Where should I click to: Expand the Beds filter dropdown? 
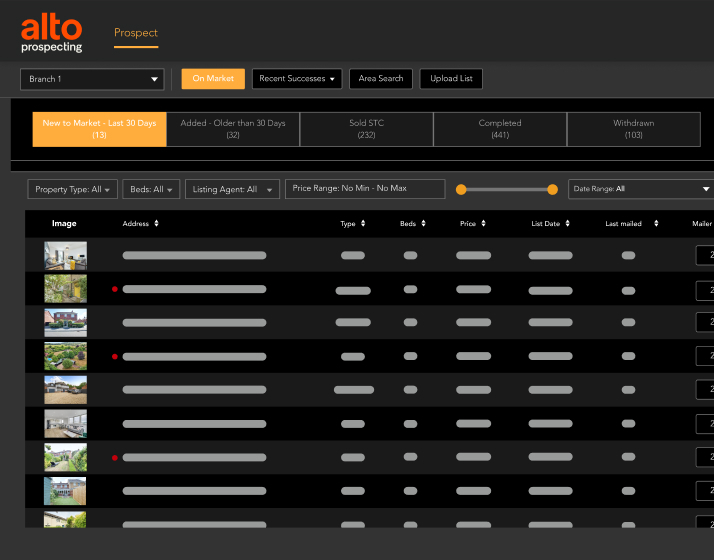153,189
